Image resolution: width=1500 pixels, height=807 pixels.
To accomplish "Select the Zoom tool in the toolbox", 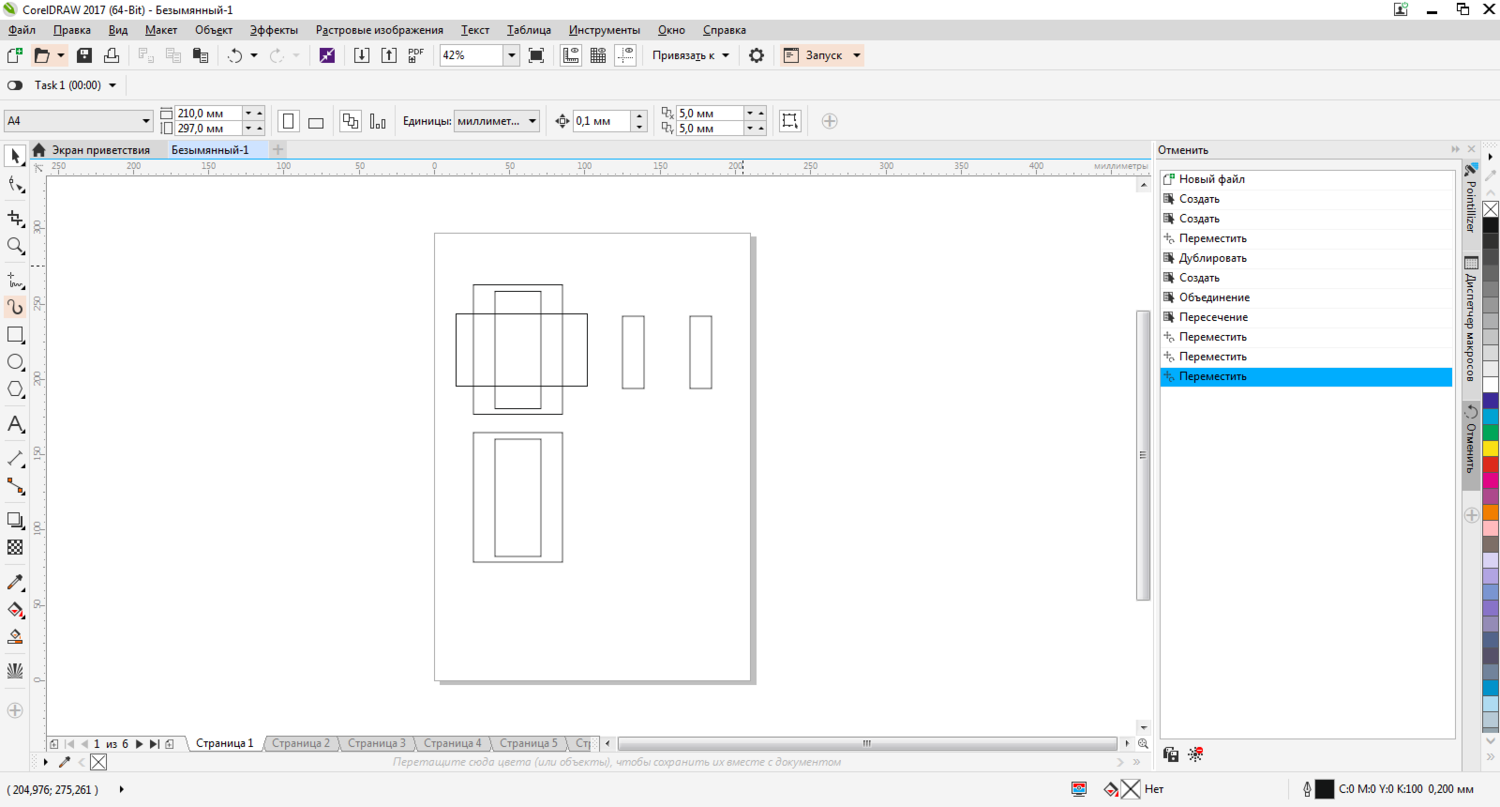I will (15, 246).
